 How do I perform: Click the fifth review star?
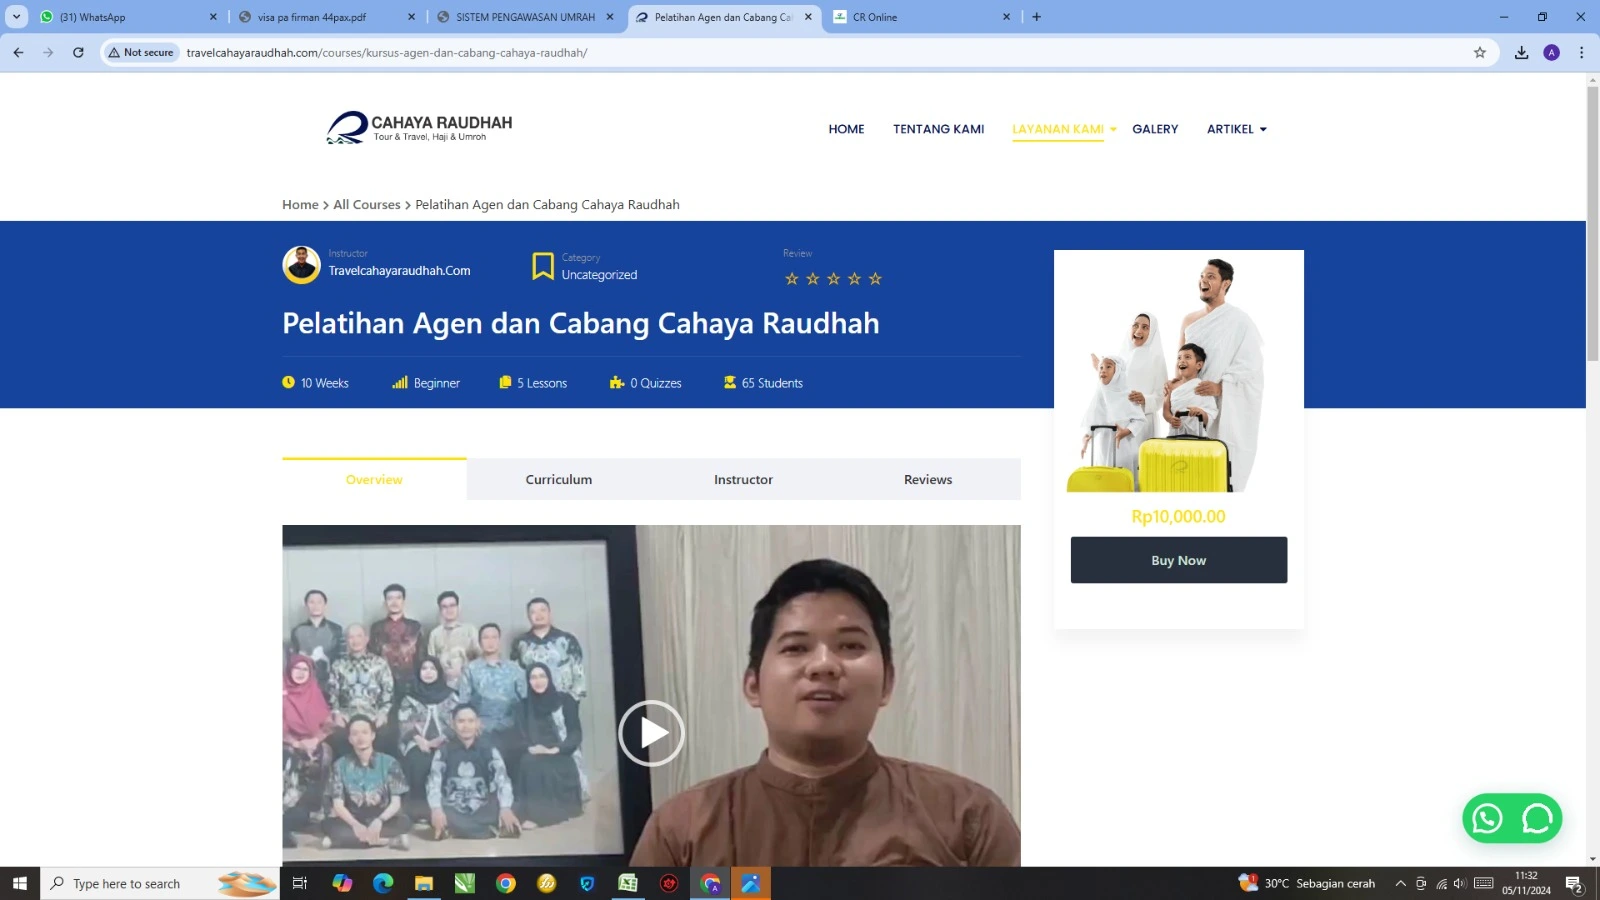(875, 279)
